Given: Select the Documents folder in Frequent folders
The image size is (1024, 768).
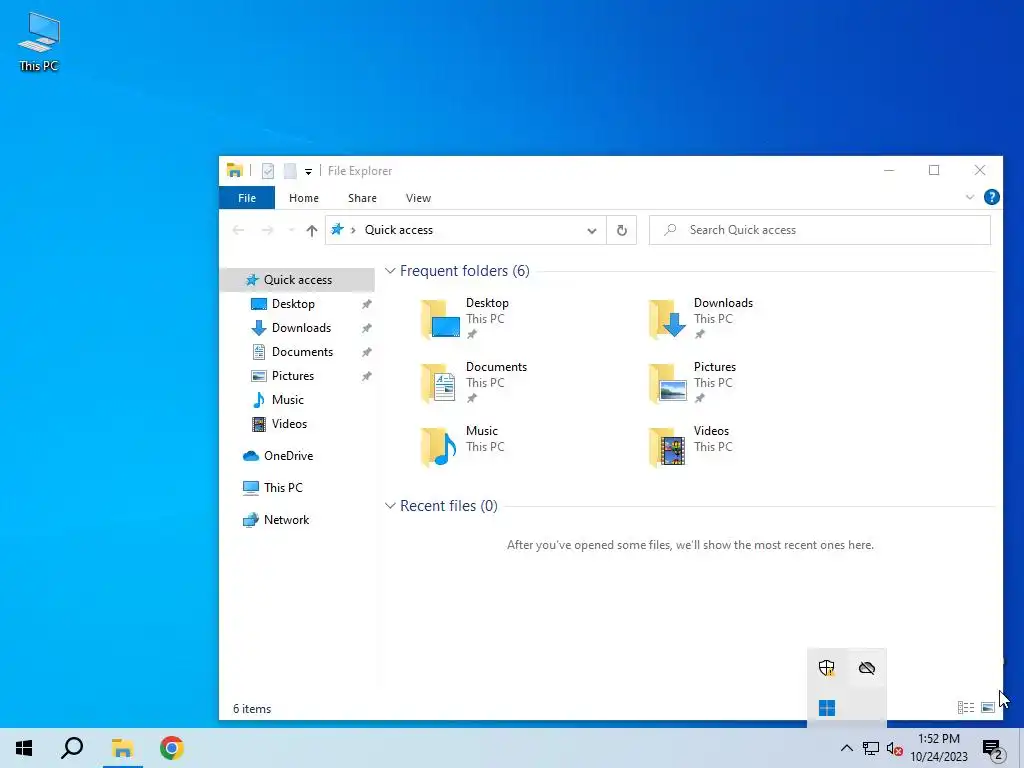Looking at the screenshot, I should (473, 383).
